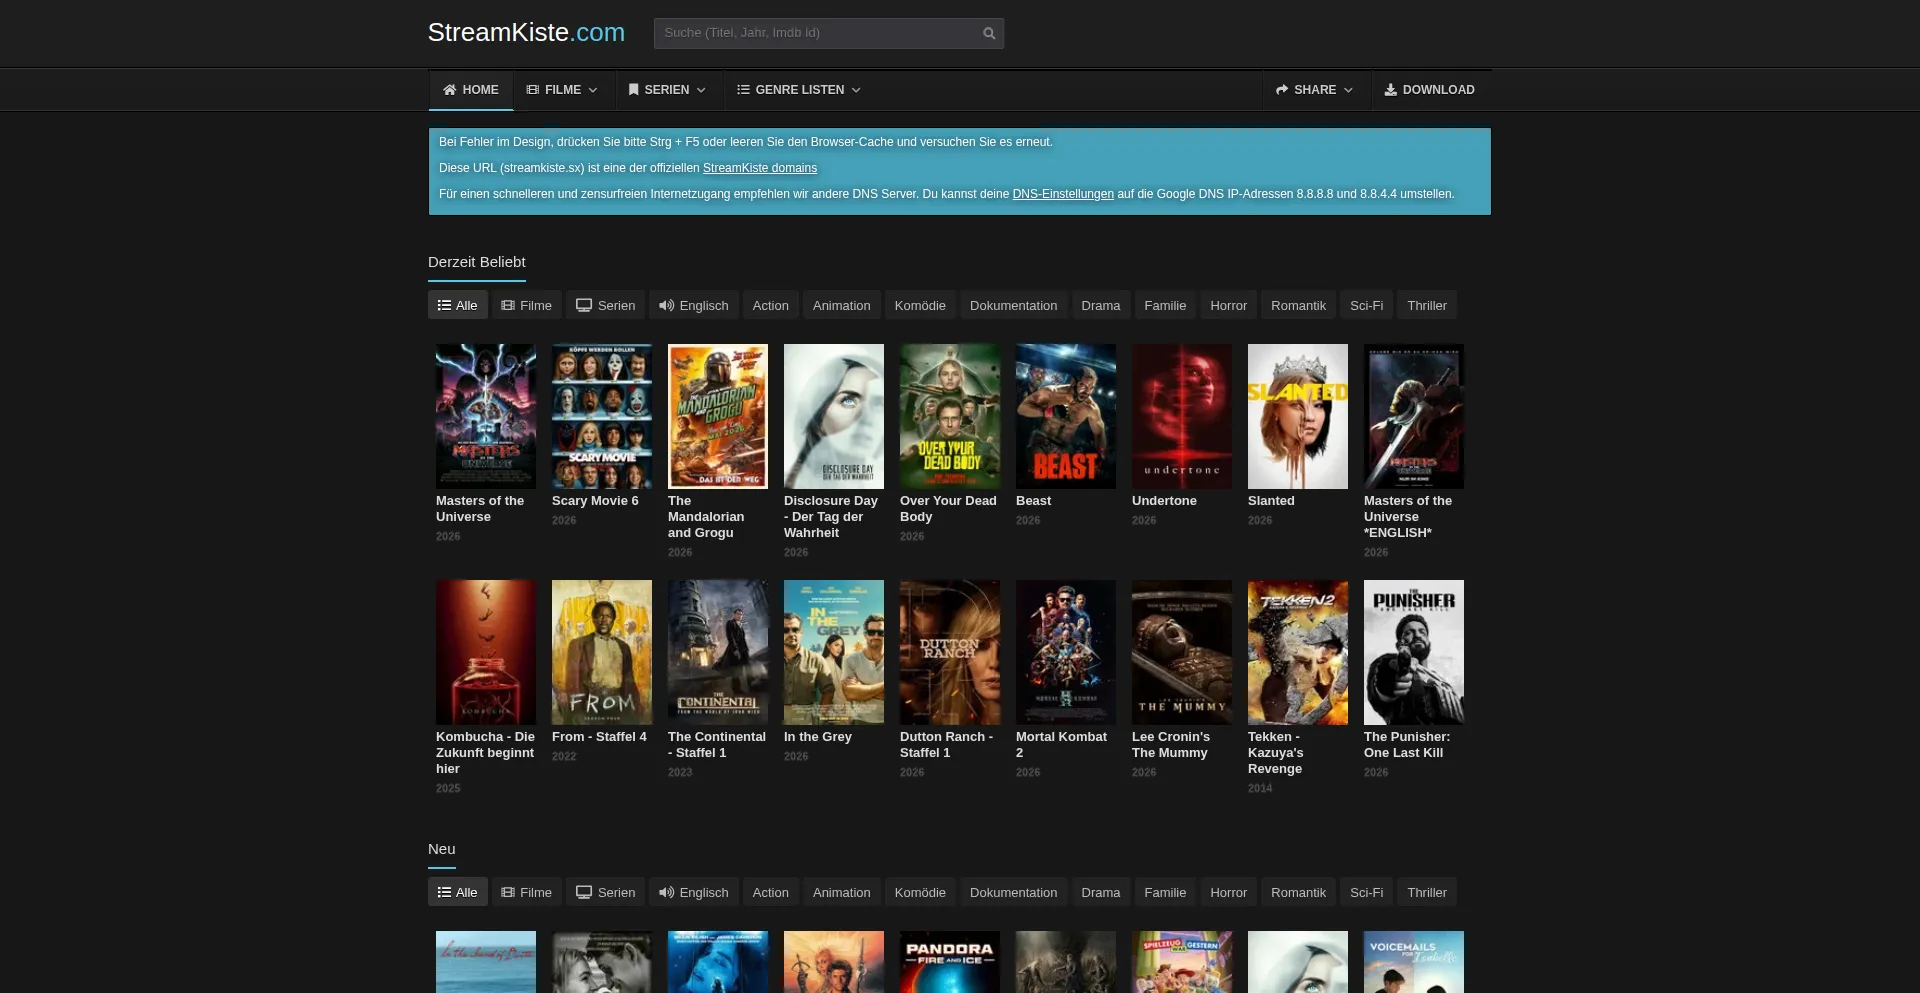Click the Download tray icon

[x=1390, y=90]
